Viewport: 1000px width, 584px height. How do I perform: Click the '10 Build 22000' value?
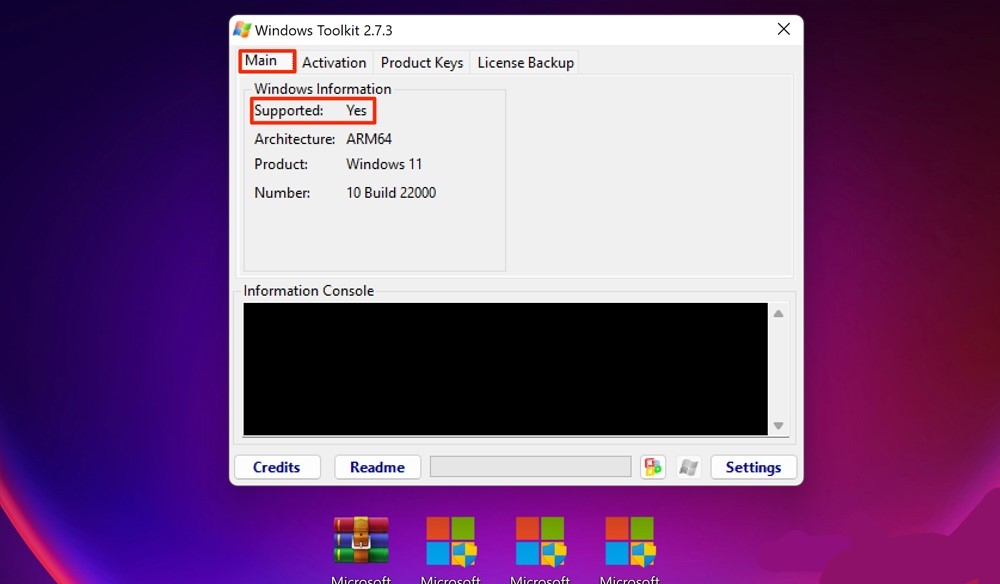pyautogui.click(x=391, y=193)
